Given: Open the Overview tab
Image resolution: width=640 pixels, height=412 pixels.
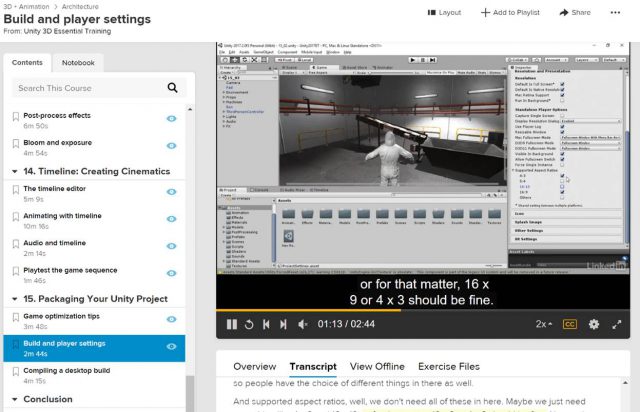Looking at the screenshot, I should coord(255,366).
